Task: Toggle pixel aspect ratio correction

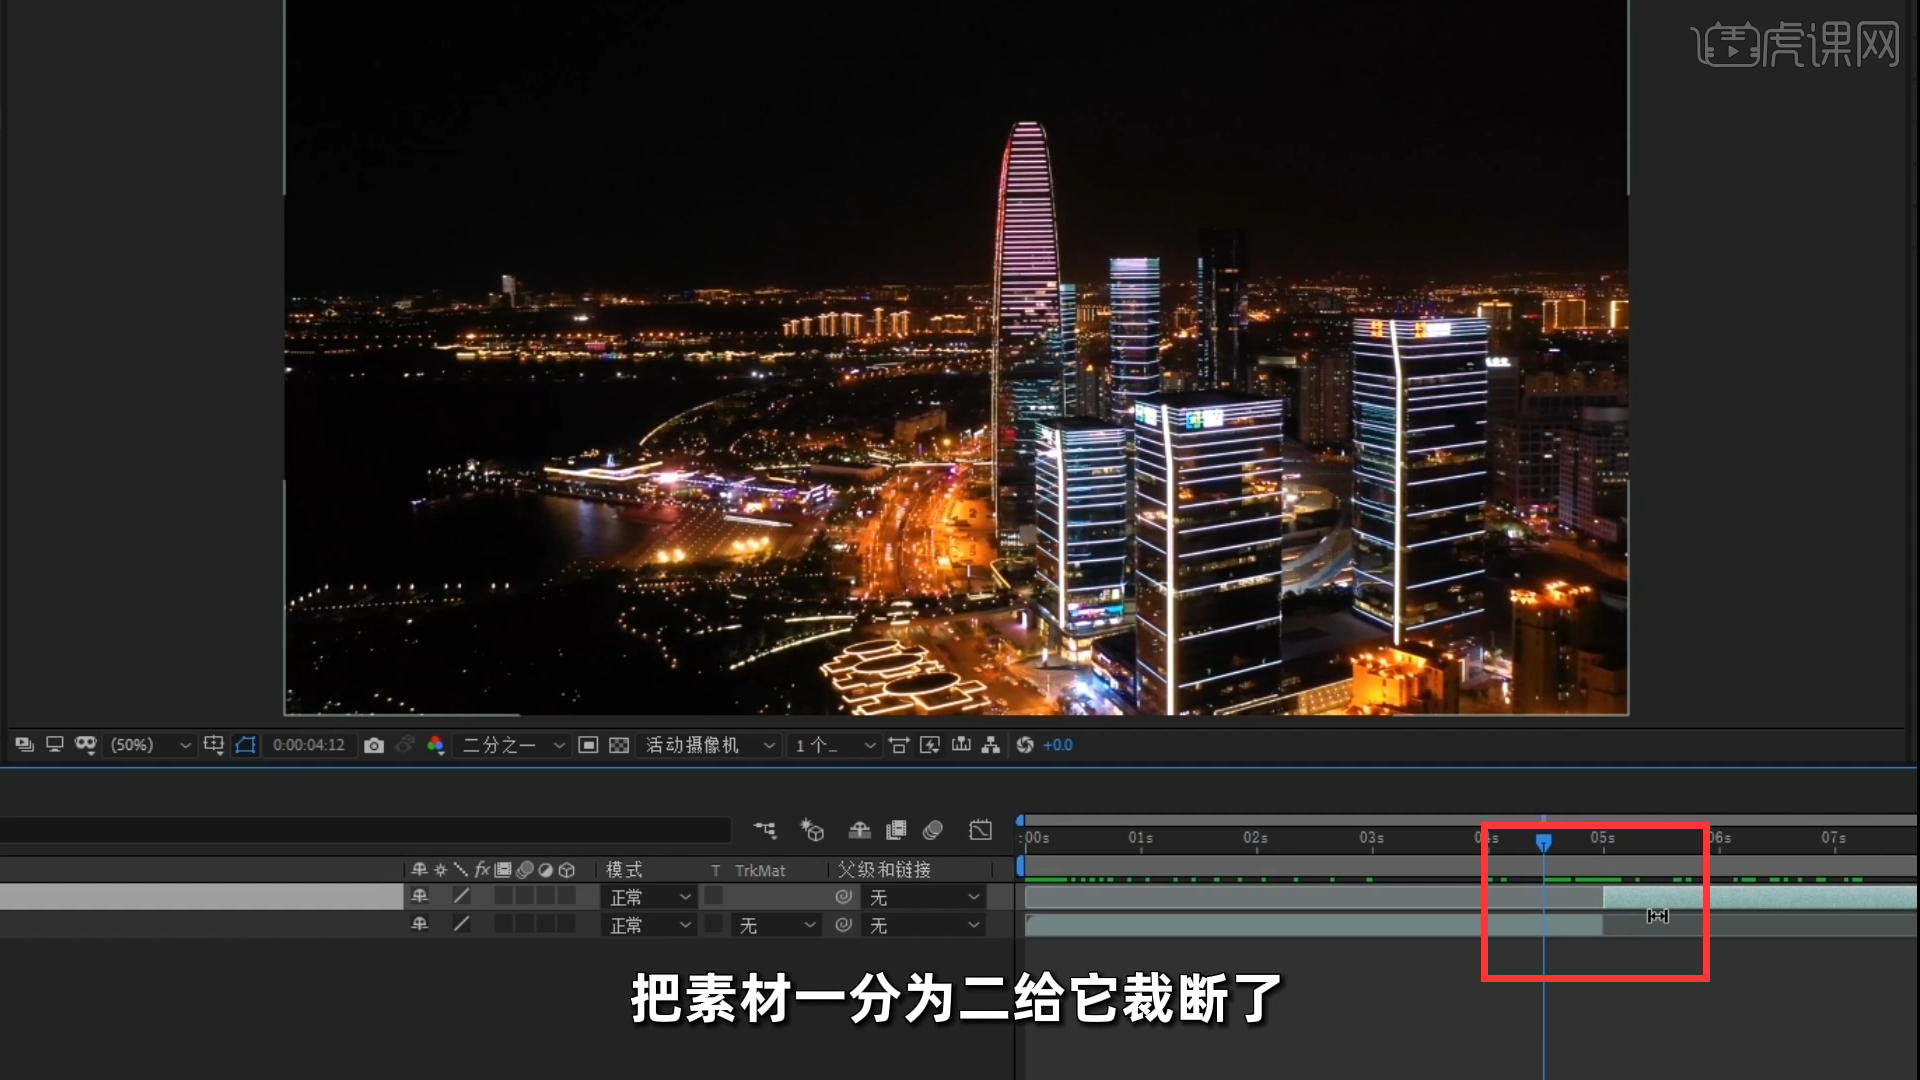Action: pyautogui.click(x=899, y=745)
